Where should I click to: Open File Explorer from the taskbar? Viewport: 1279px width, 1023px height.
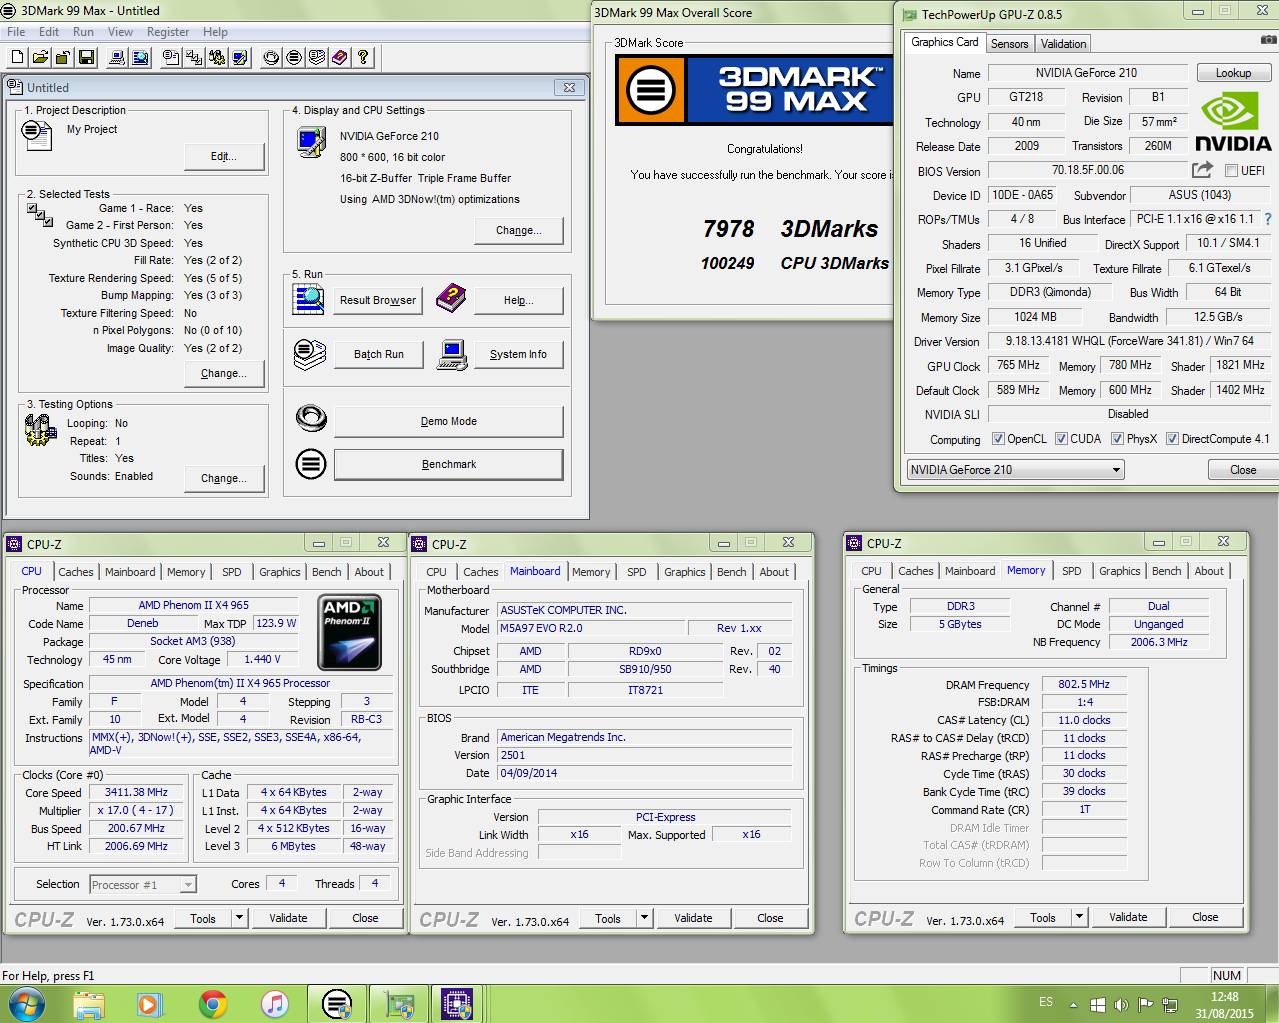89,1003
